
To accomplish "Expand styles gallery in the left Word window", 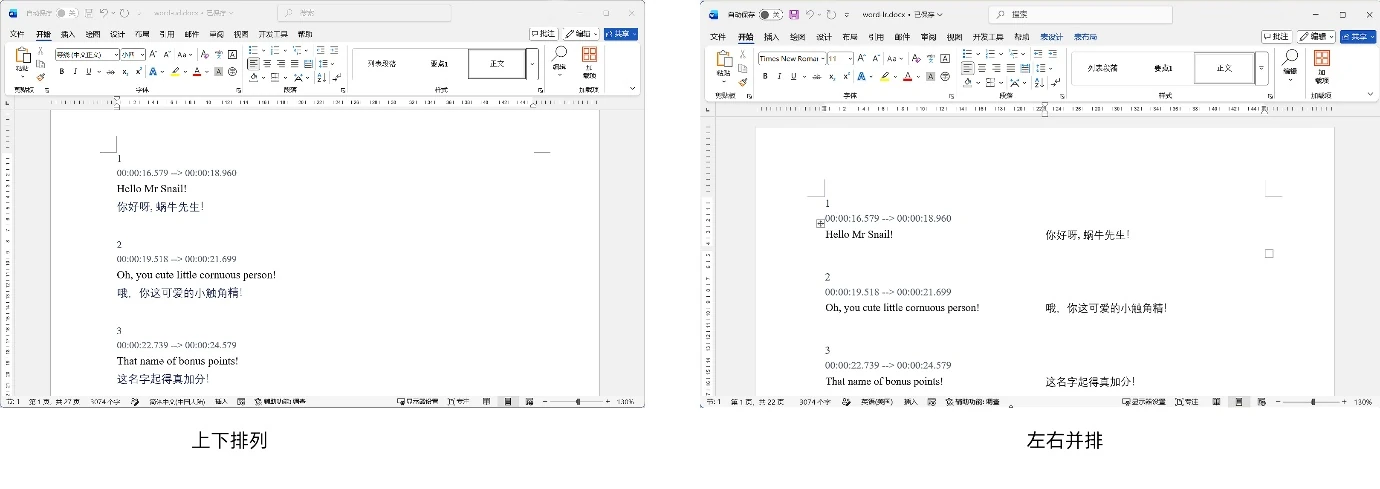I will pyautogui.click(x=532, y=63).
